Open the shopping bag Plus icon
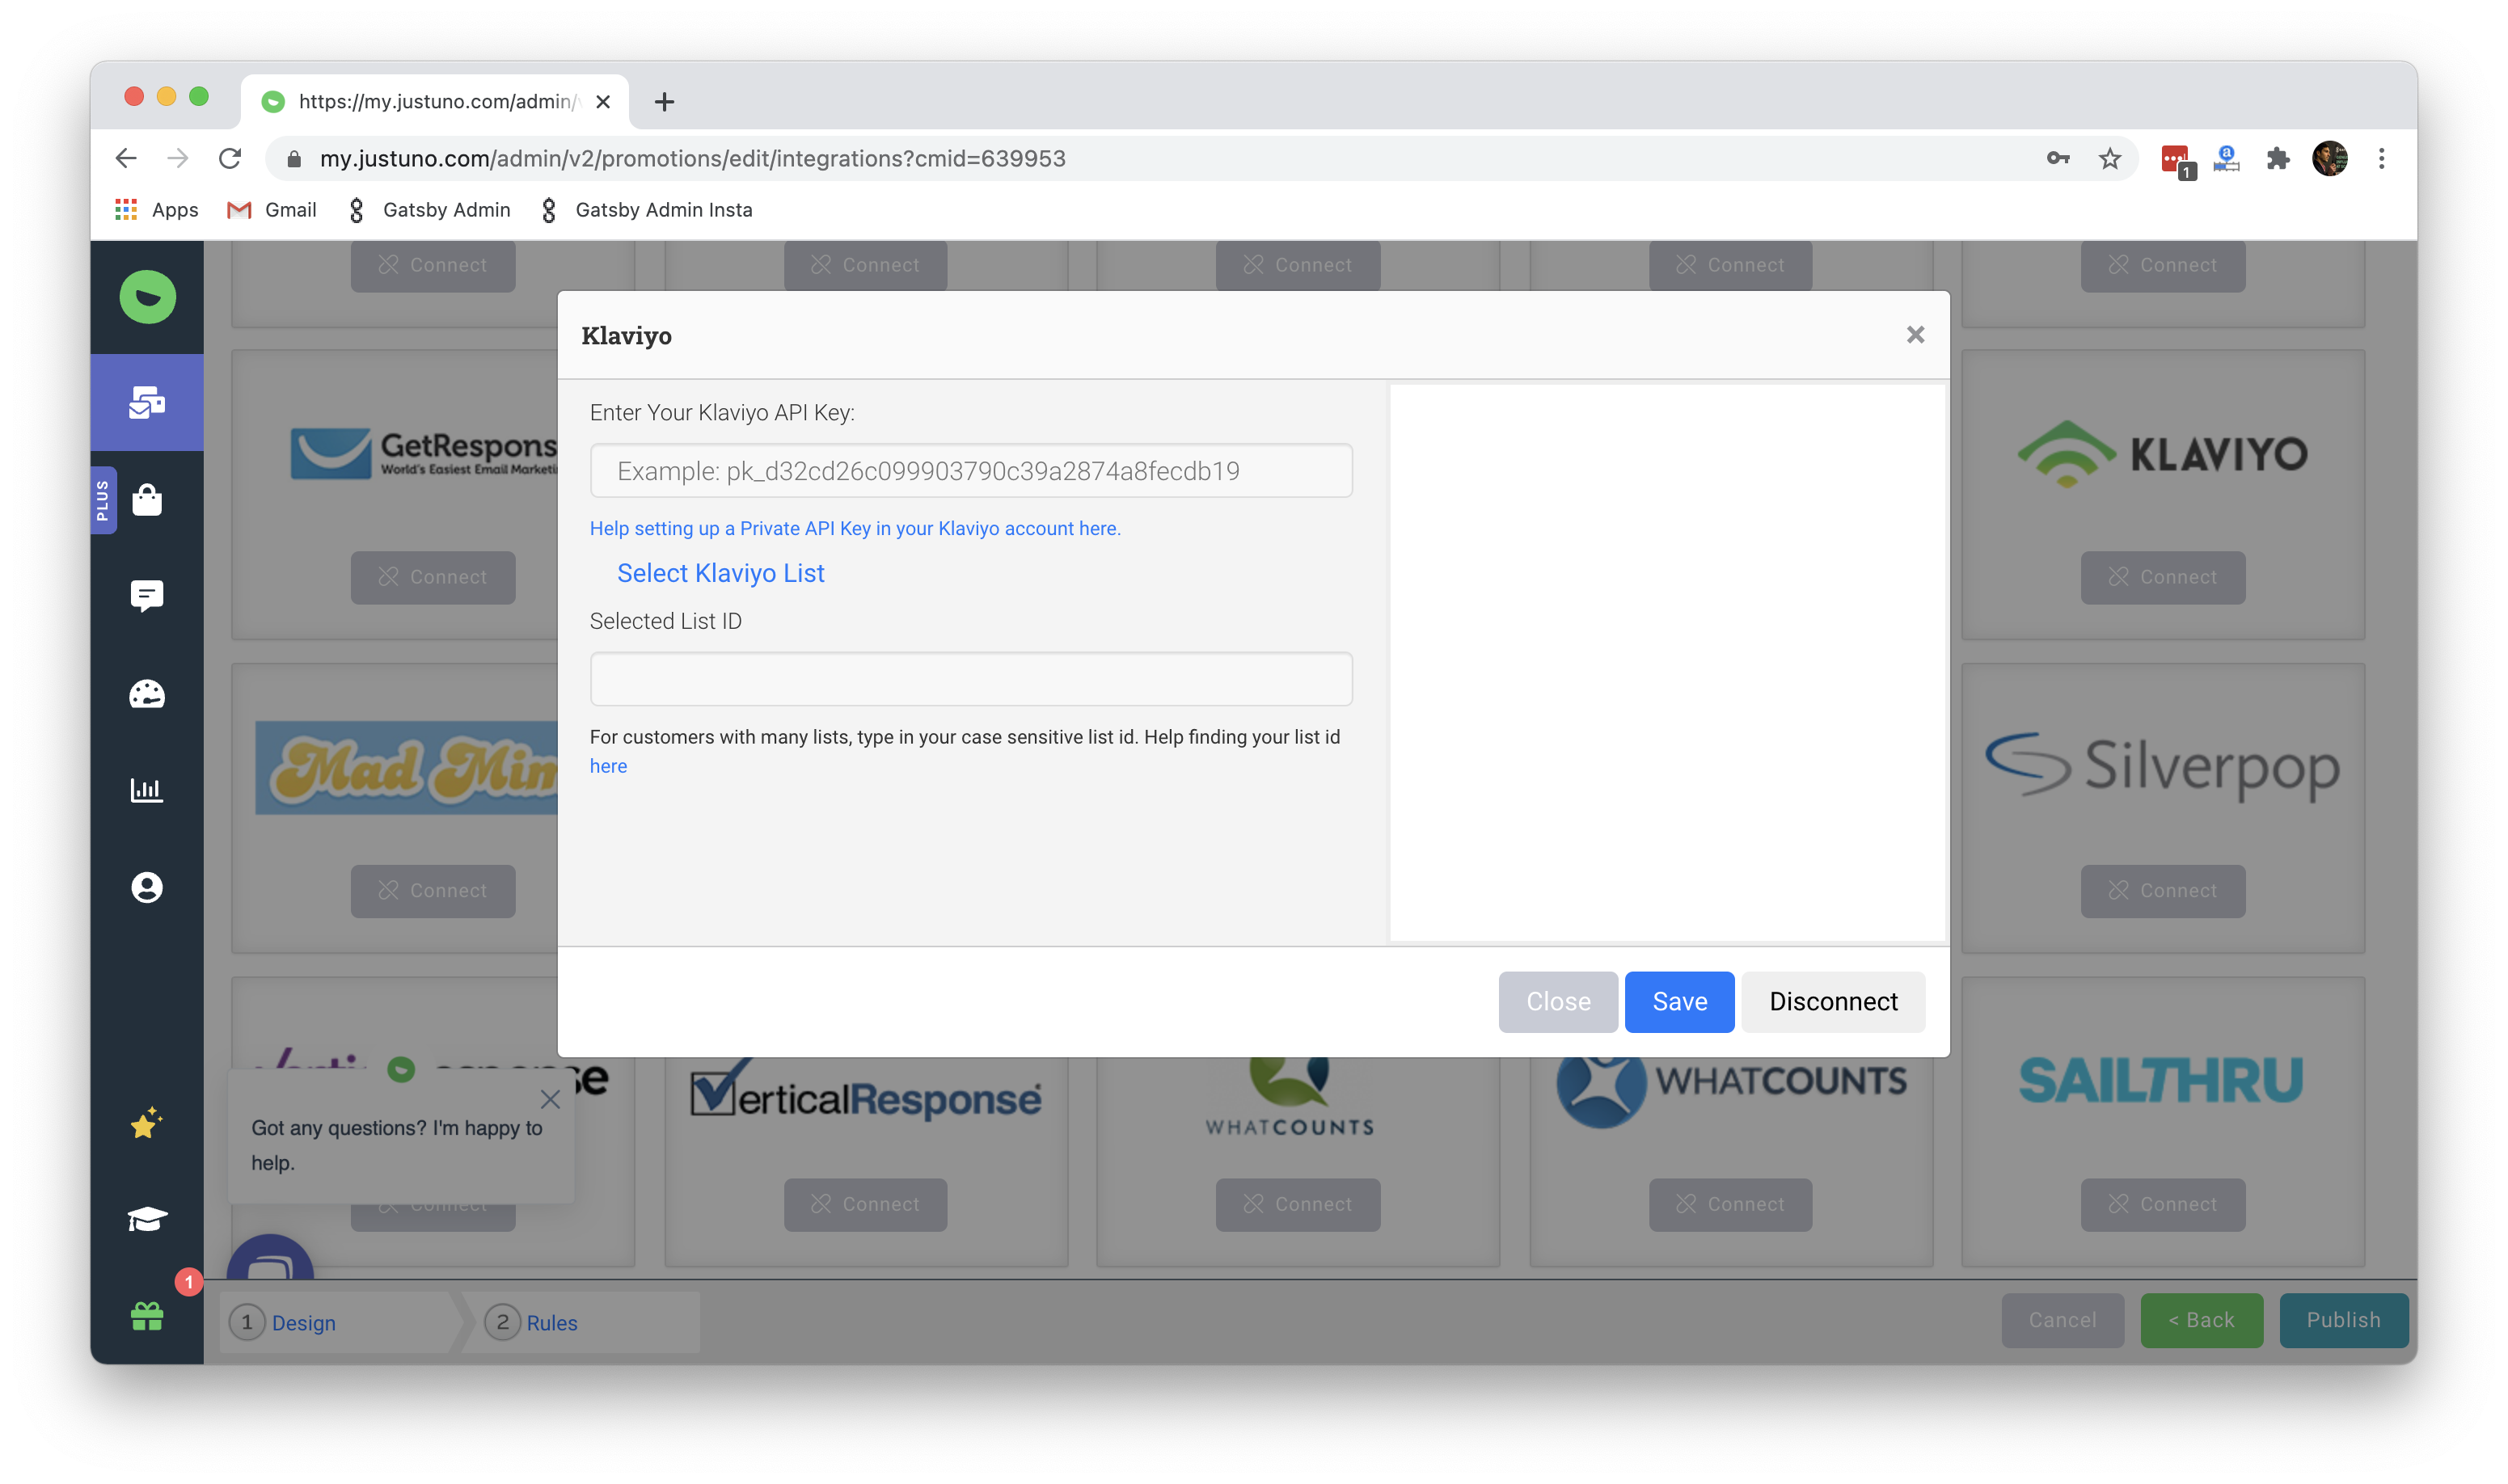The width and height of the screenshot is (2508, 1484). pyautogui.click(x=147, y=499)
